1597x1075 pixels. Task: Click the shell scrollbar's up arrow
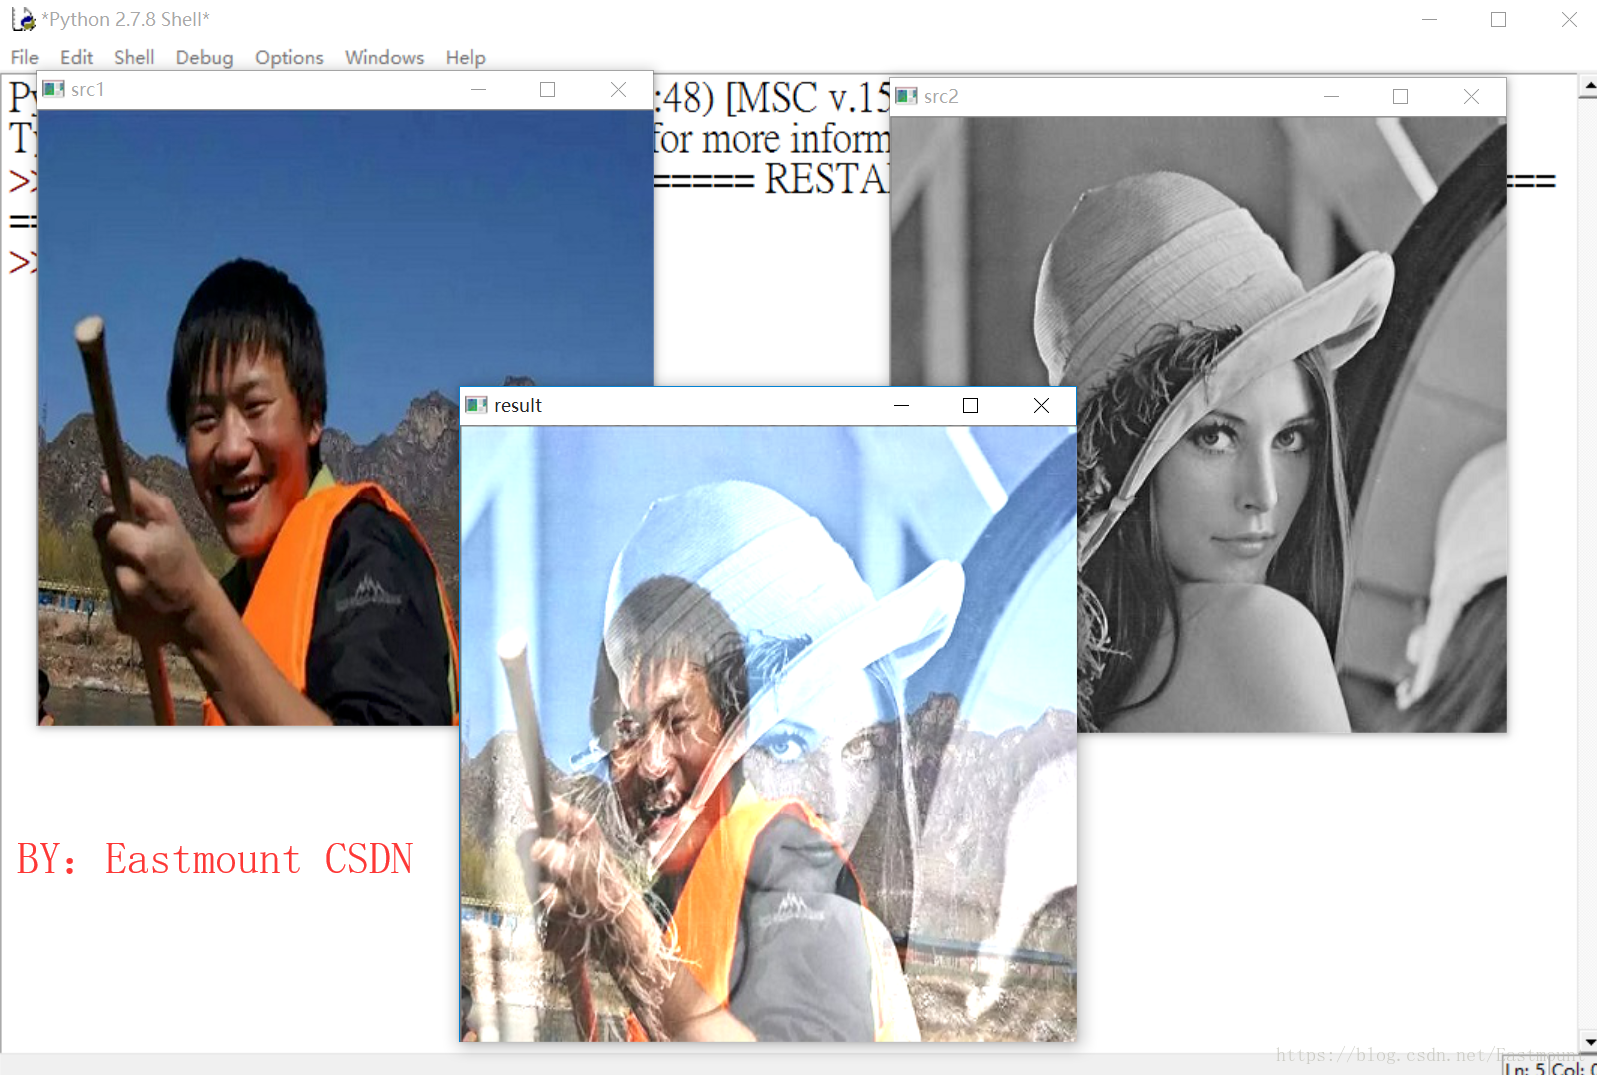tap(1588, 88)
